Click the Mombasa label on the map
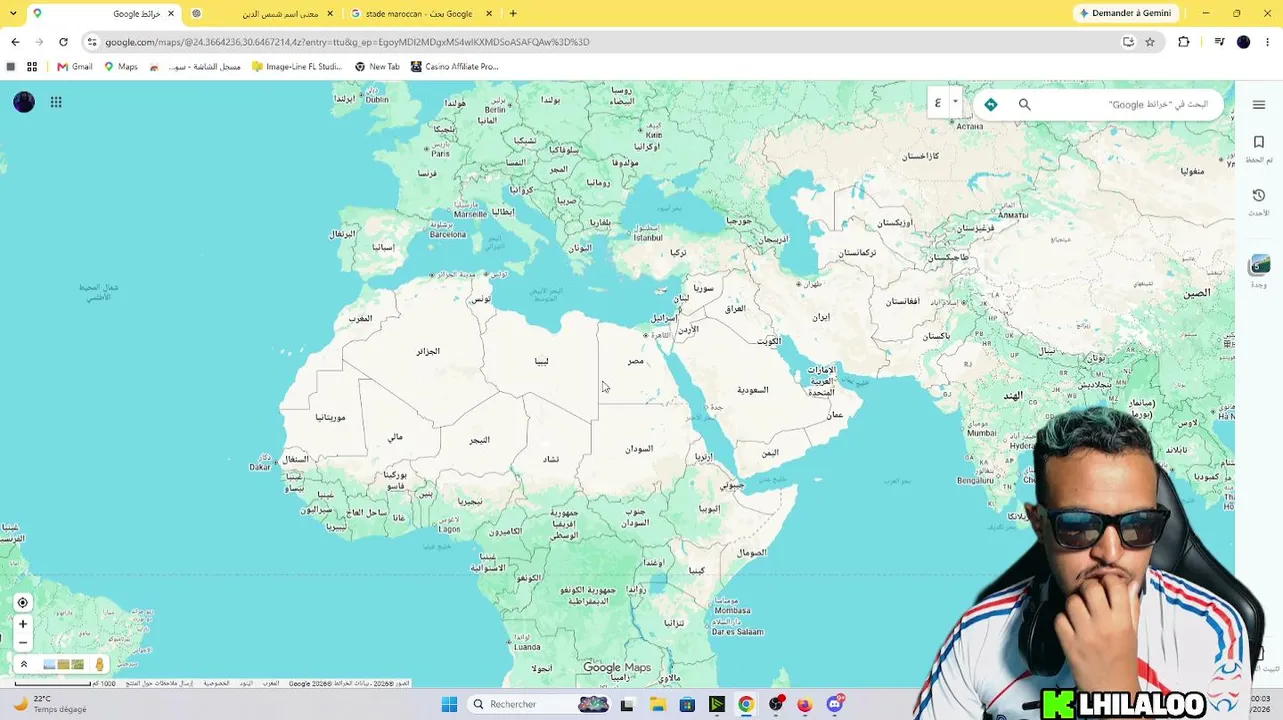 [732, 610]
